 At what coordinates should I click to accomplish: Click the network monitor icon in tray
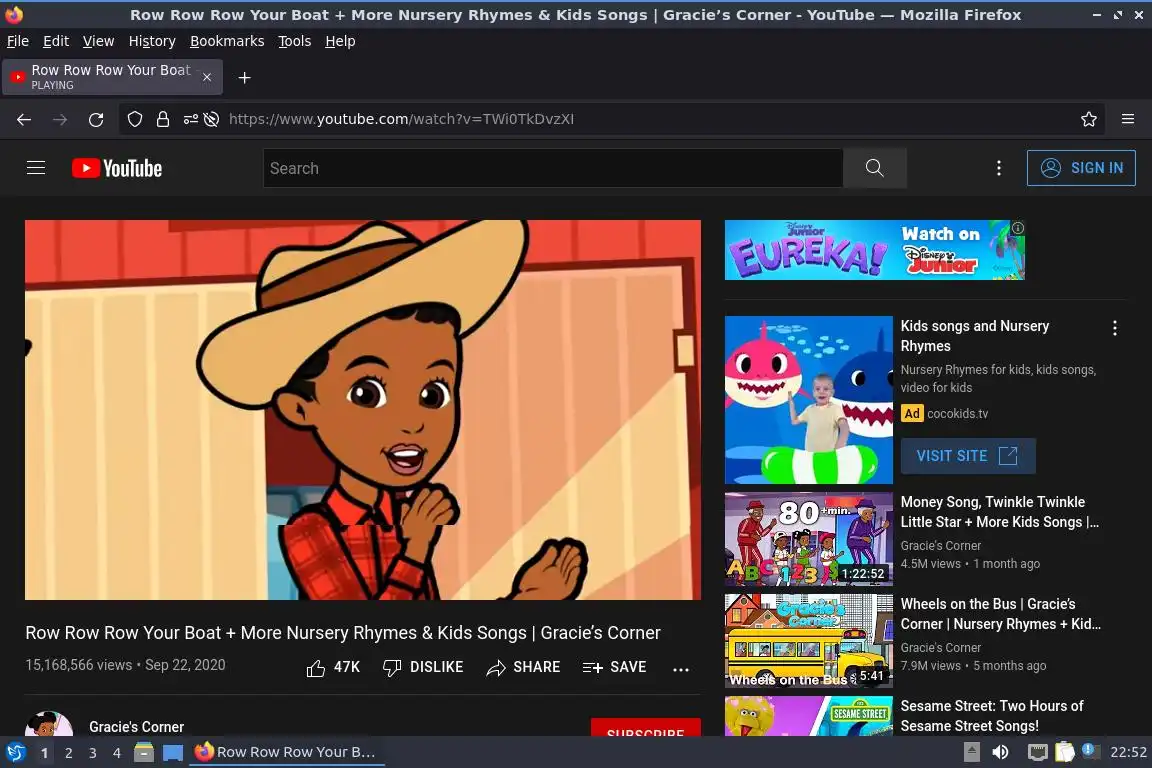[x=1037, y=752]
